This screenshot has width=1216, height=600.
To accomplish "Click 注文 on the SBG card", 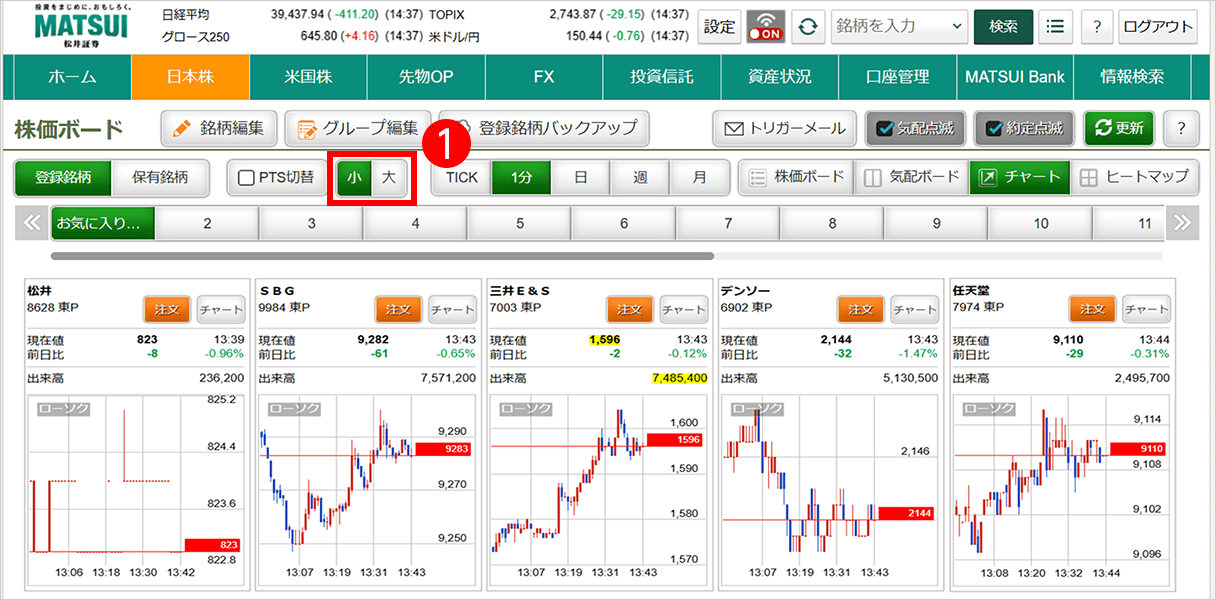I will point(399,309).
